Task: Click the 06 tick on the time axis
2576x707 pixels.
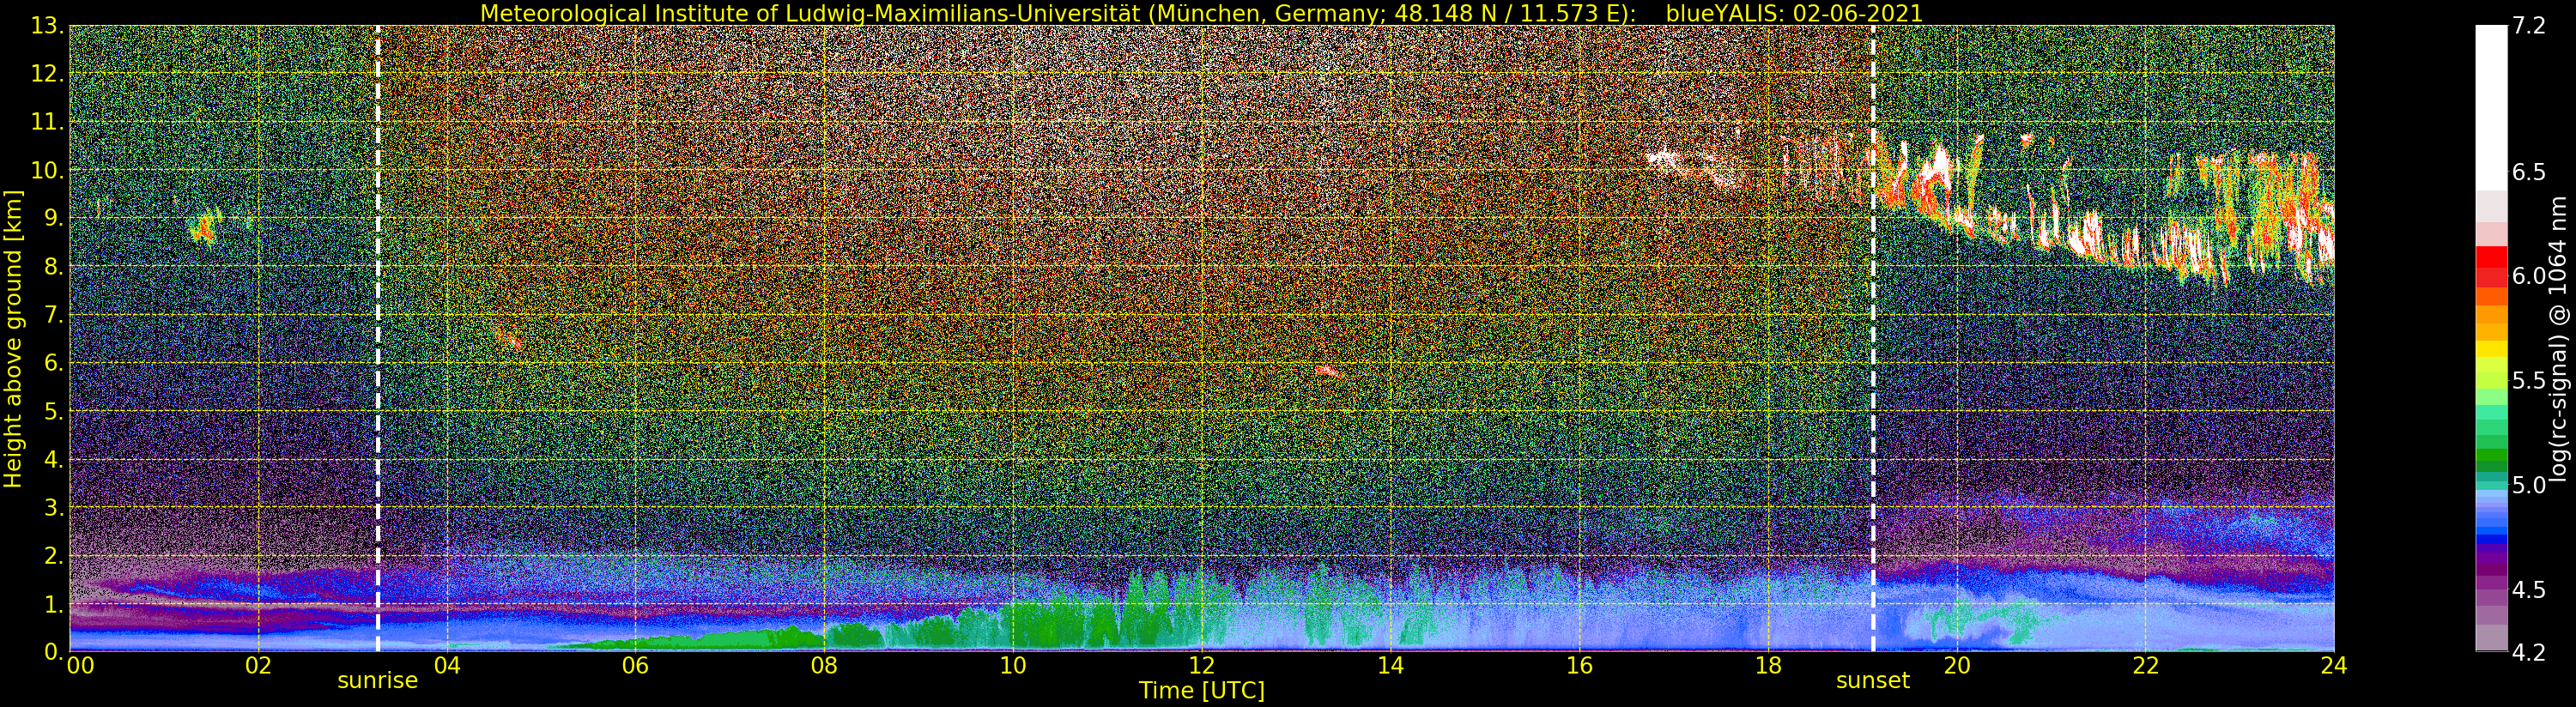Action: 635,665
